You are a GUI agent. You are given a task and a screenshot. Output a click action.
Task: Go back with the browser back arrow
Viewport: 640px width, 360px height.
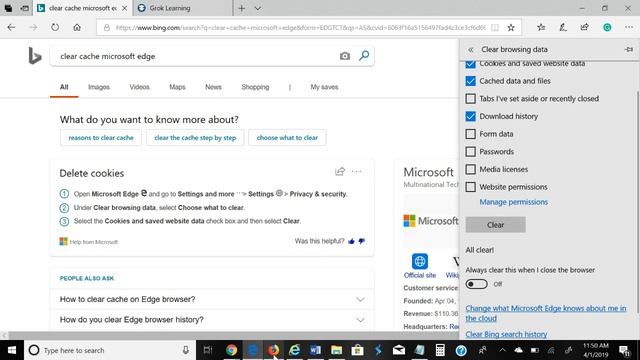(11, 27)
